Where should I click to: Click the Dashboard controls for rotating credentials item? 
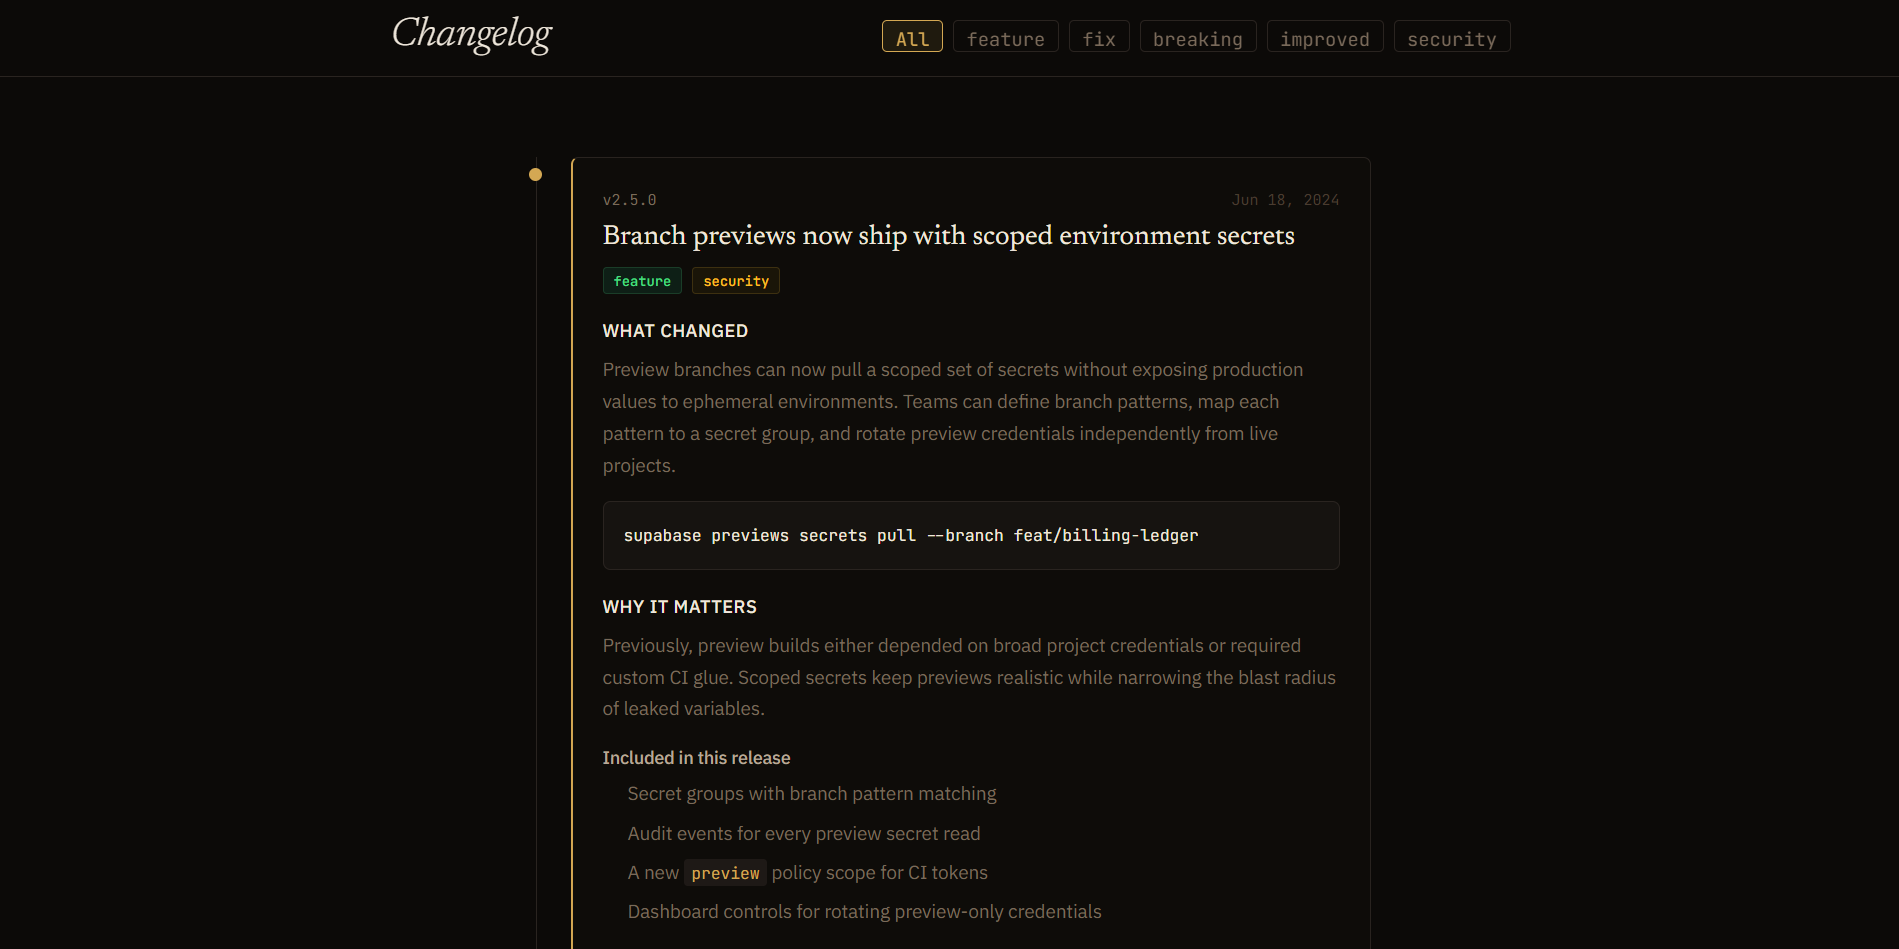click(864, 912)
